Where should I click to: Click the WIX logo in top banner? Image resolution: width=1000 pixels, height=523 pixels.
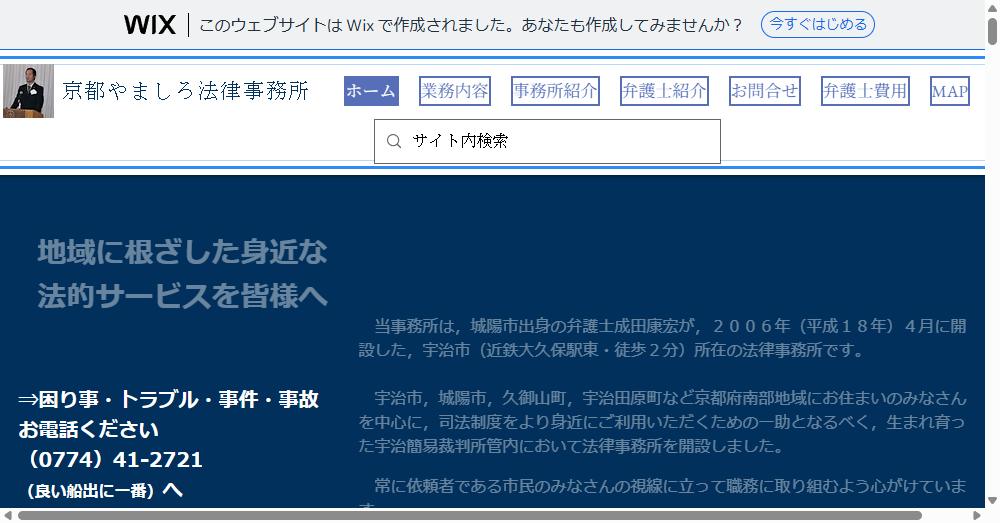tap(150, 25)
